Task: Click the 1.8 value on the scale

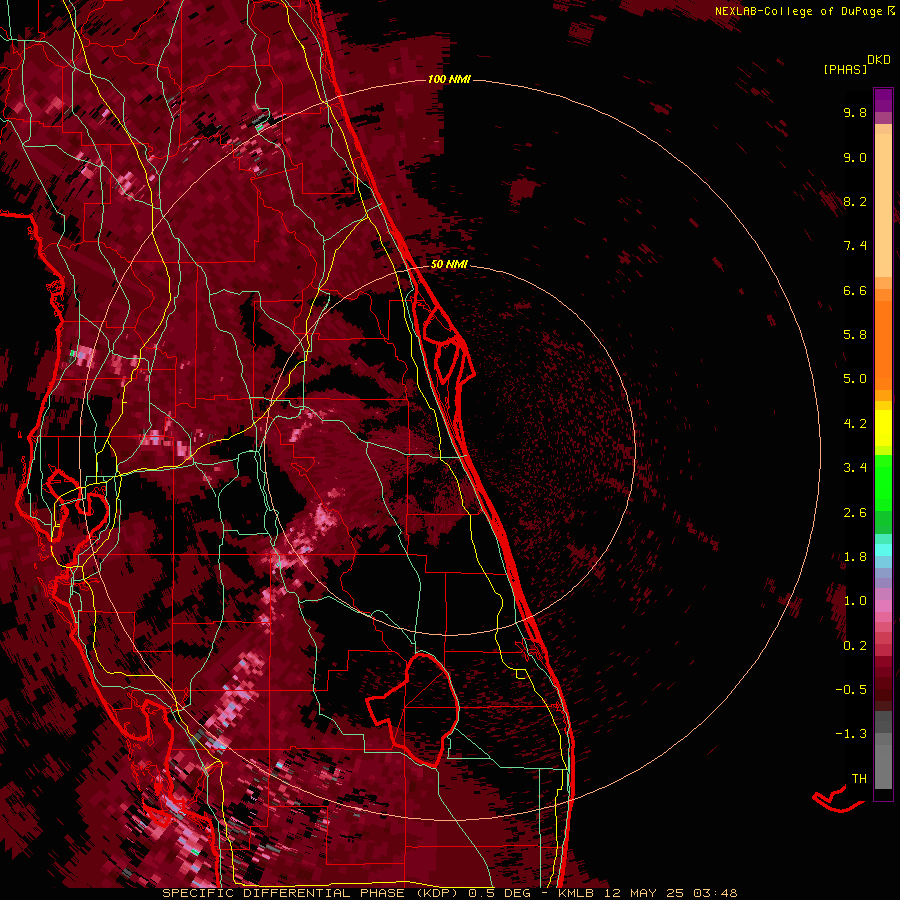Action: pyautogui.click(x=855, y=557)
